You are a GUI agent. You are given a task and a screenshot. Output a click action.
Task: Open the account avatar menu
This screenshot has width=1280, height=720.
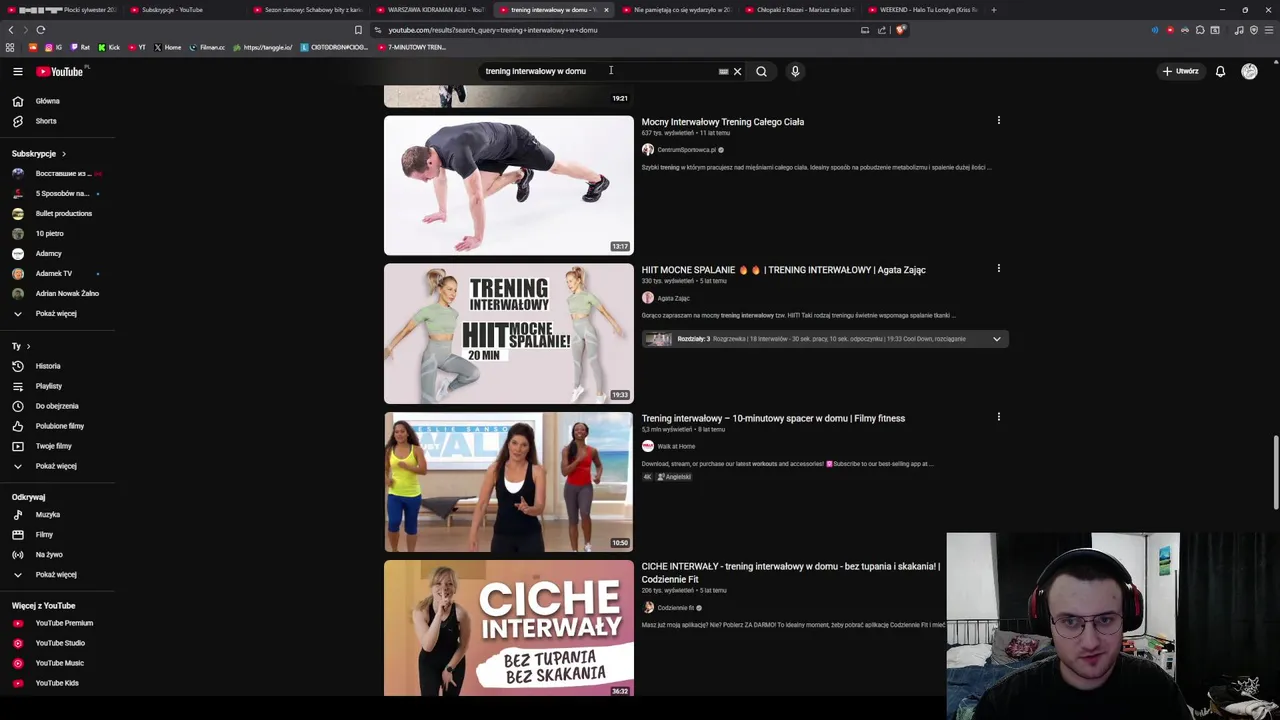pos(1249,71)
